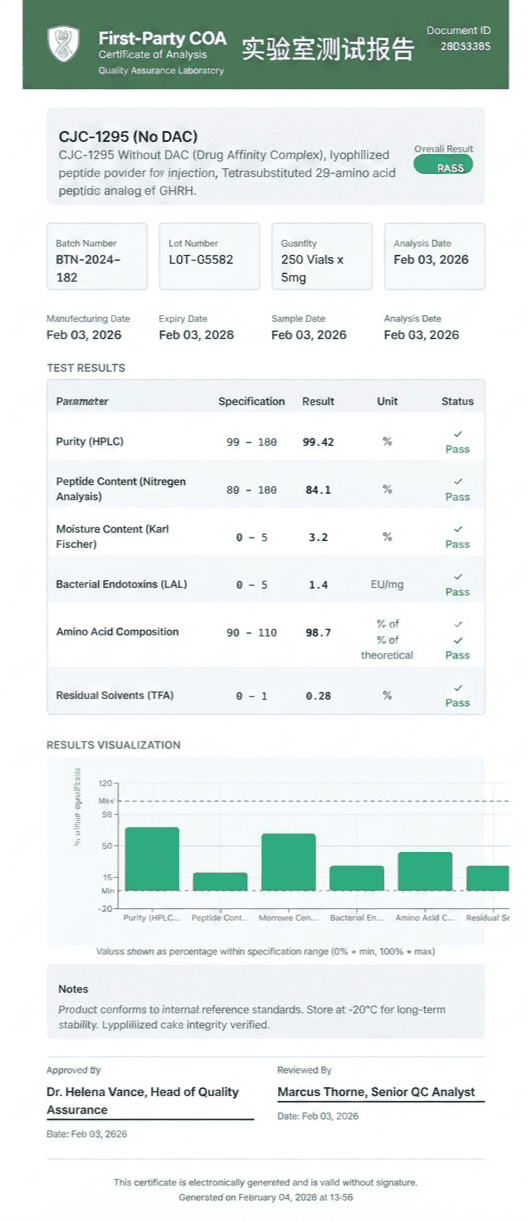Click the Purity (HPLC) pass checkmark
This screenshot has width=528, height=1222.
tap(457, 434)
